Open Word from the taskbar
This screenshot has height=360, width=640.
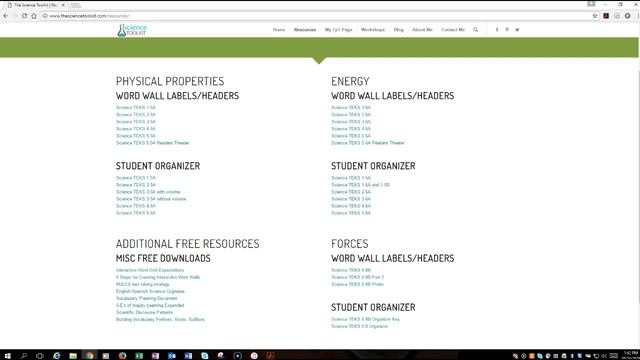[188, 356]
